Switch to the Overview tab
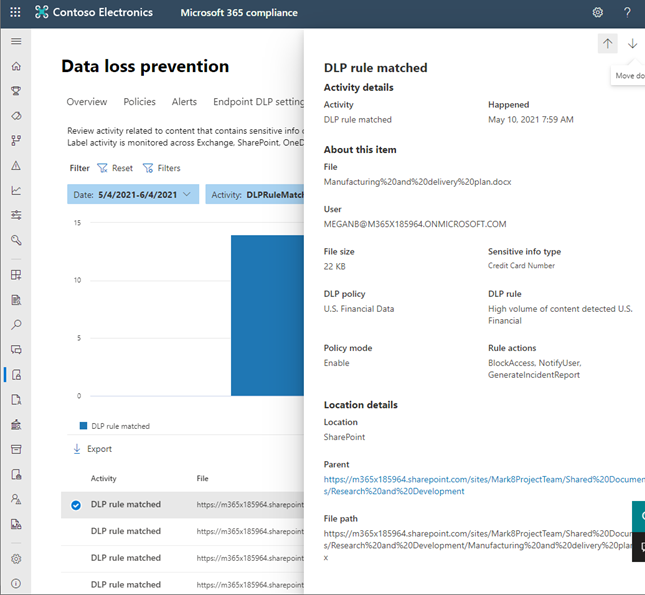The width and height of the screenshot is (645, 595). pos(87,102)
